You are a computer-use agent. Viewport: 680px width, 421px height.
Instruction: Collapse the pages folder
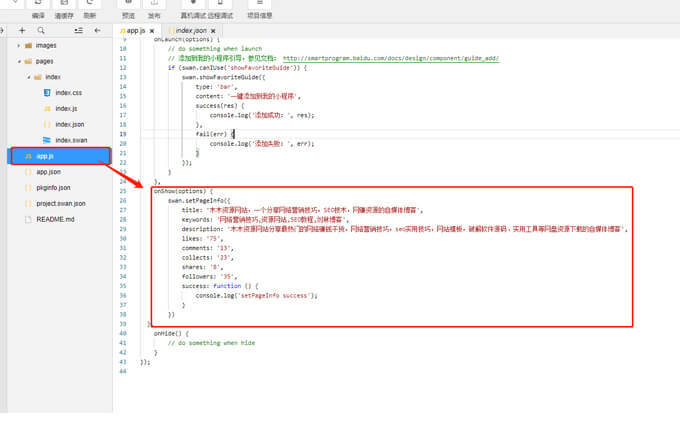(43, 61)
